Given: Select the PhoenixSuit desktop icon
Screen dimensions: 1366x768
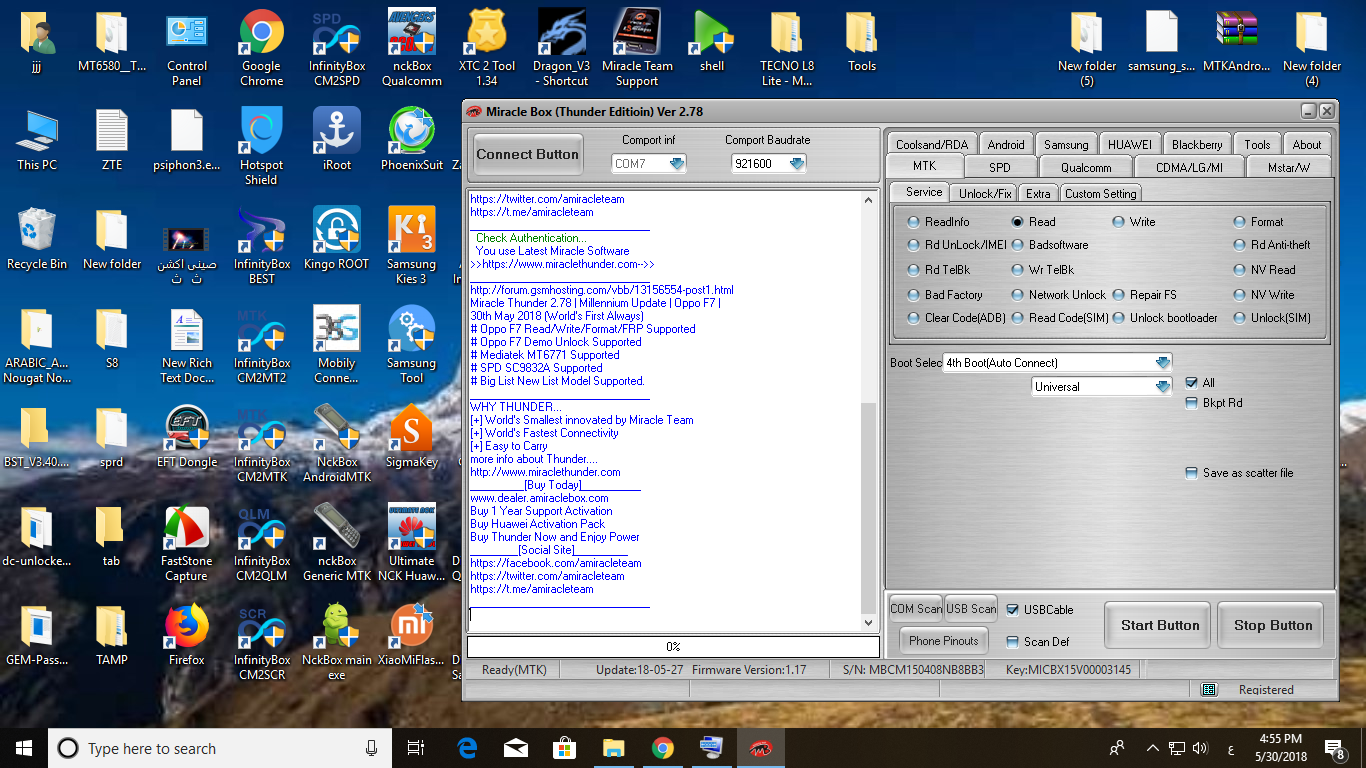Looking at the screenshot, I should pos(412,140).
